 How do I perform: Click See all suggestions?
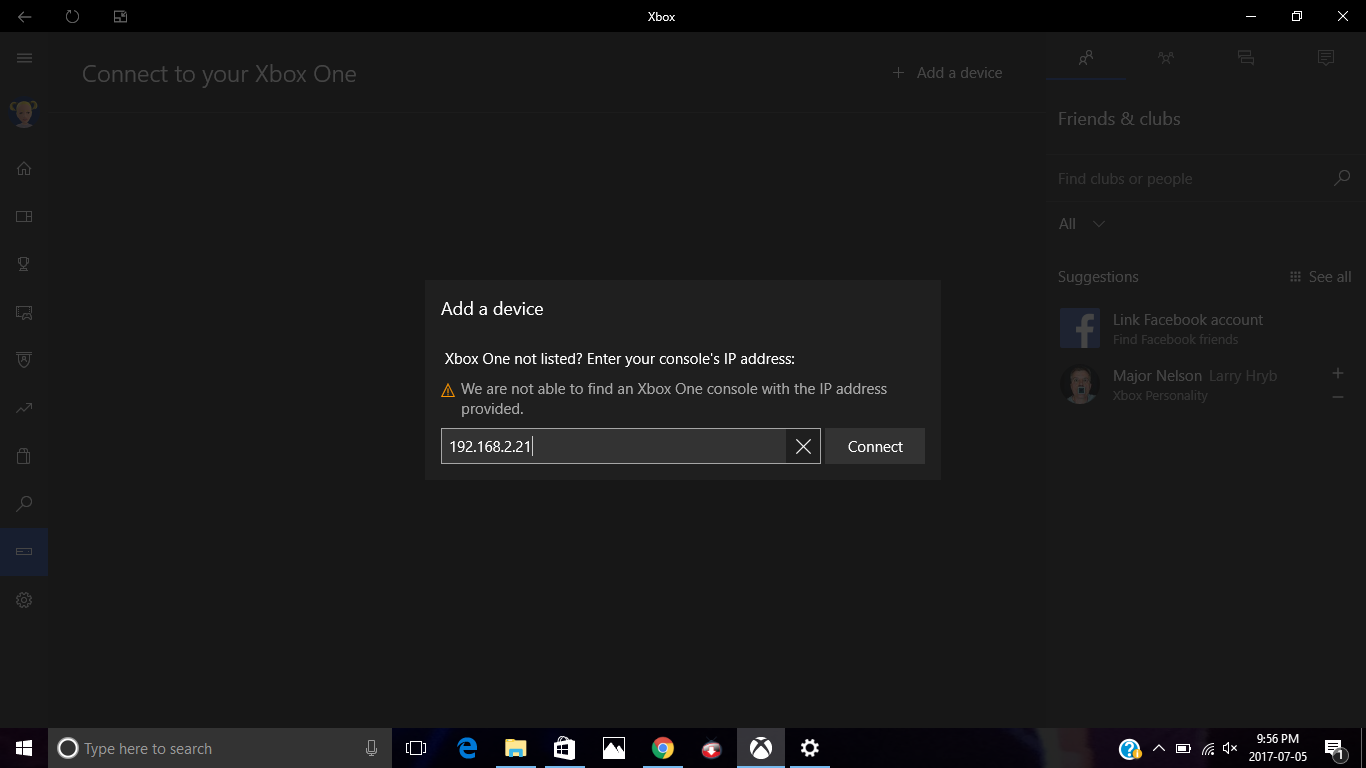(1320, 277)
